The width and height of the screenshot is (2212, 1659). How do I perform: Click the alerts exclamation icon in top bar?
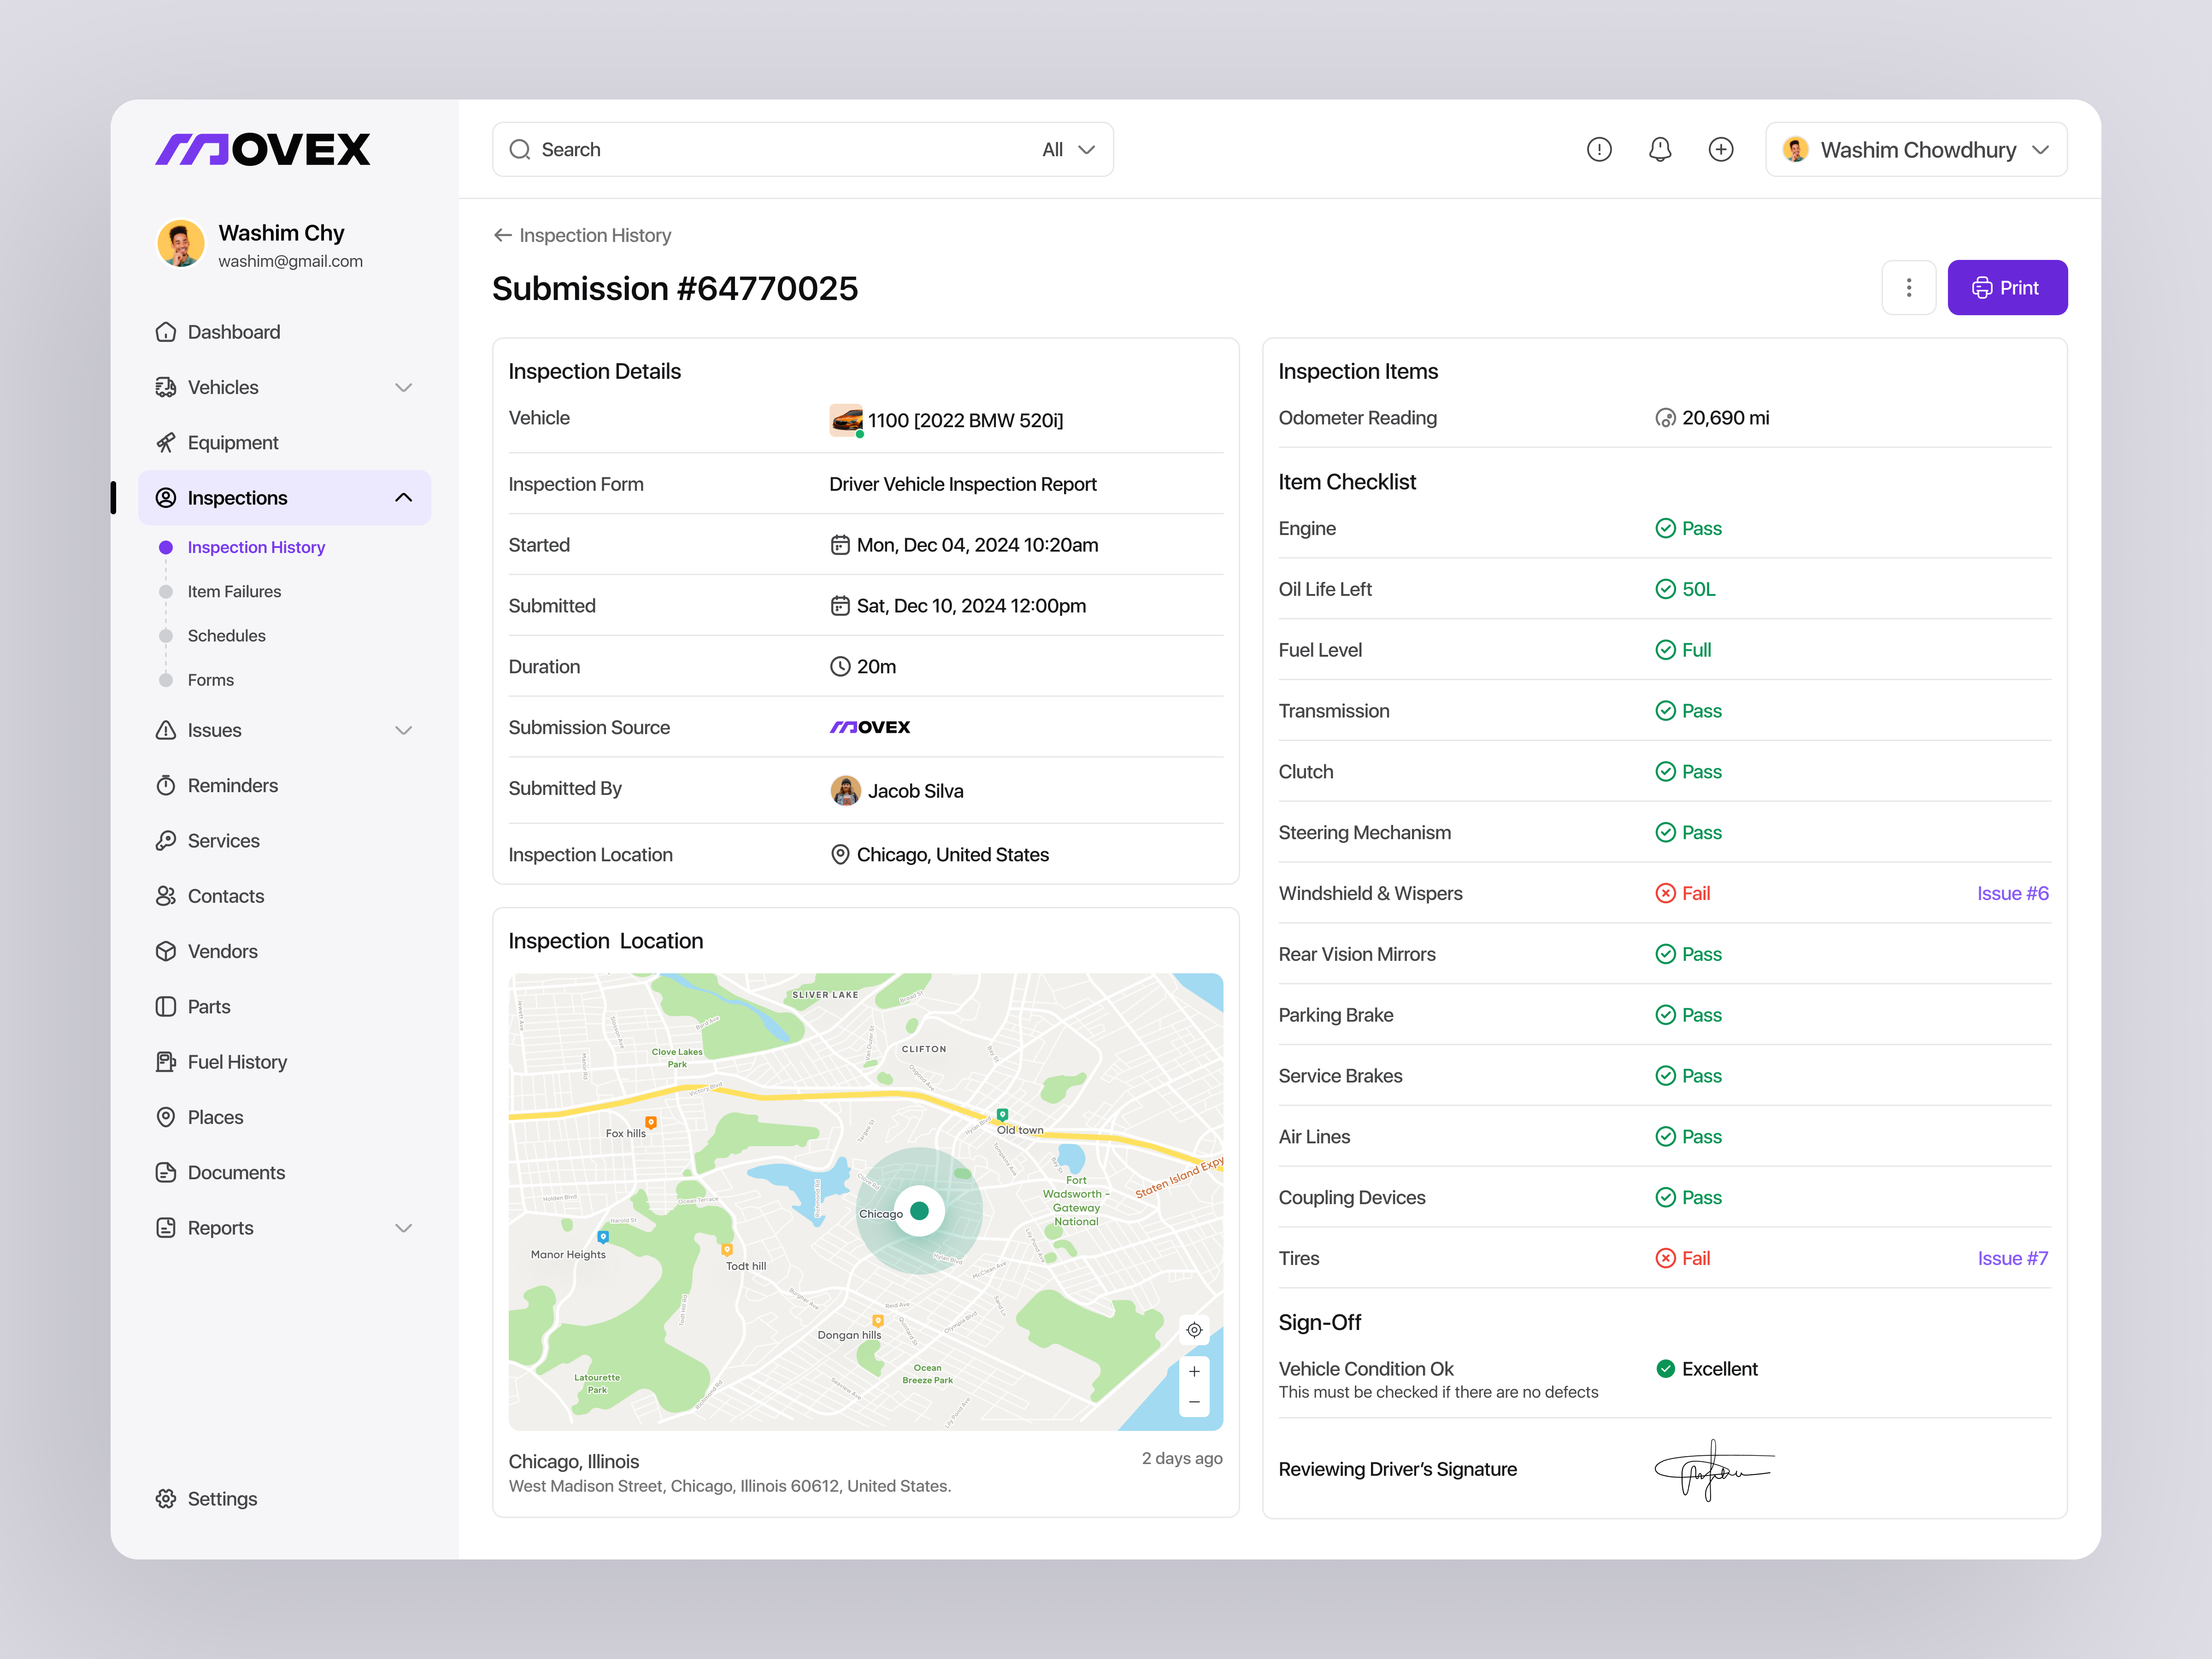[x=1599, y=149]
